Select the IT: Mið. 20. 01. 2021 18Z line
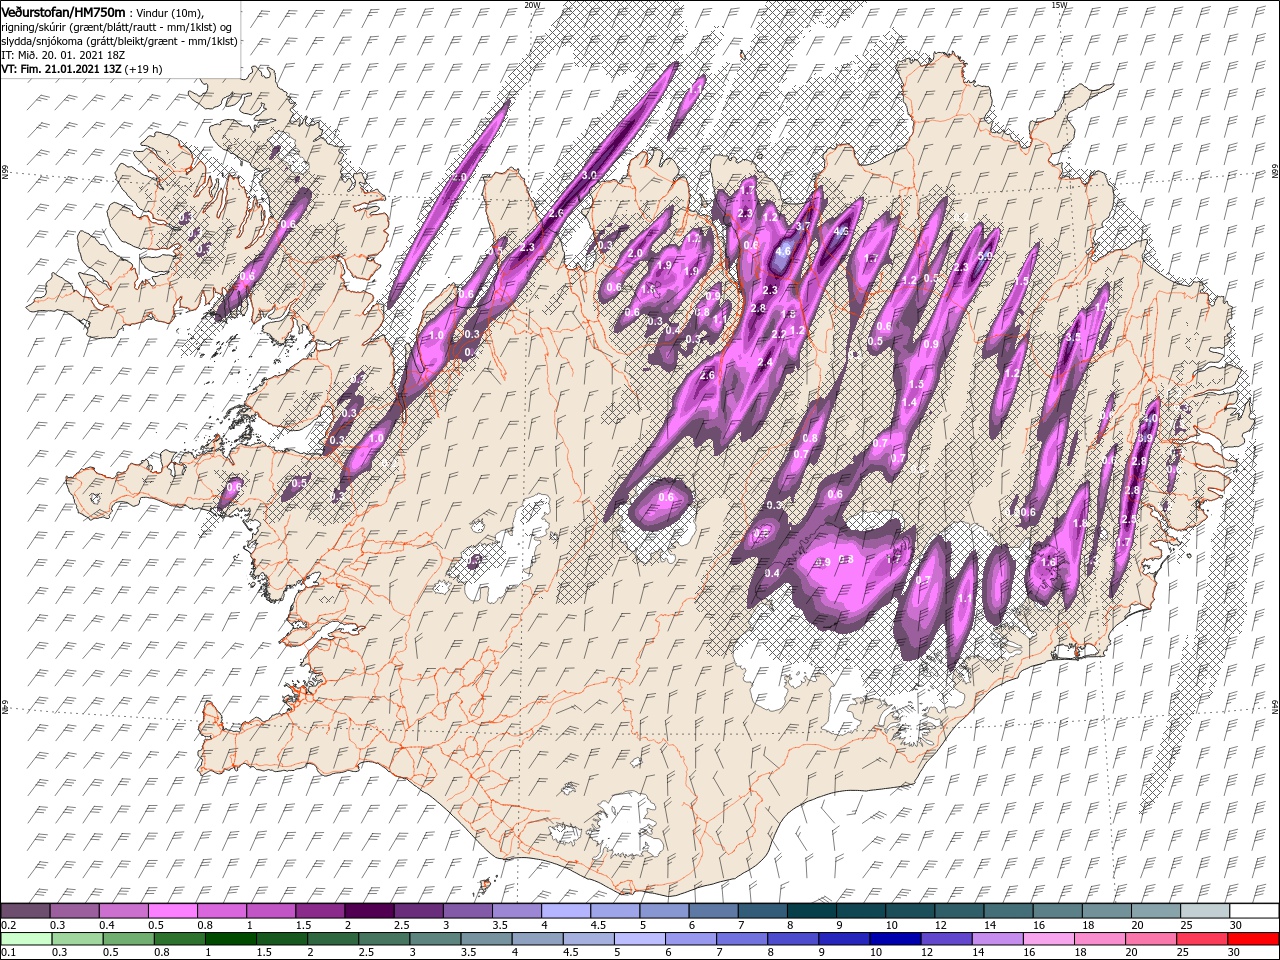Screen dimensions: 1280x960 (x=64, y=54)
